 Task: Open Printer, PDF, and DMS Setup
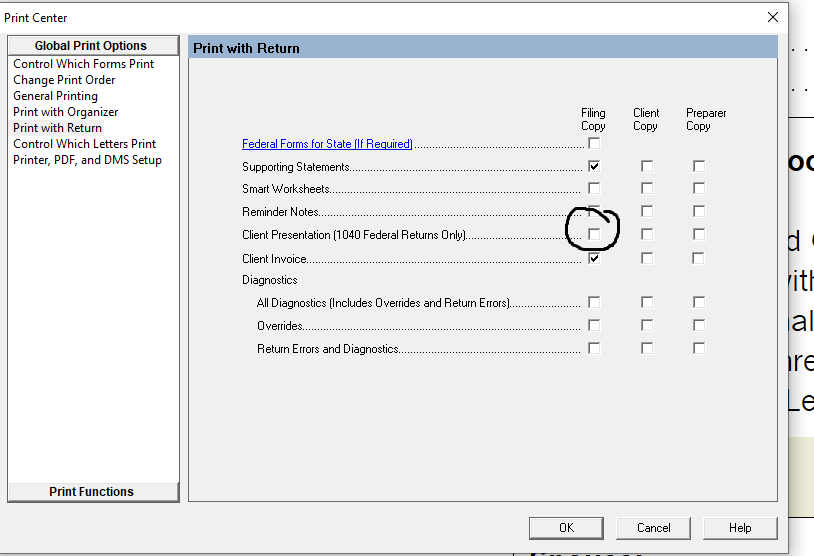[87, 160]
